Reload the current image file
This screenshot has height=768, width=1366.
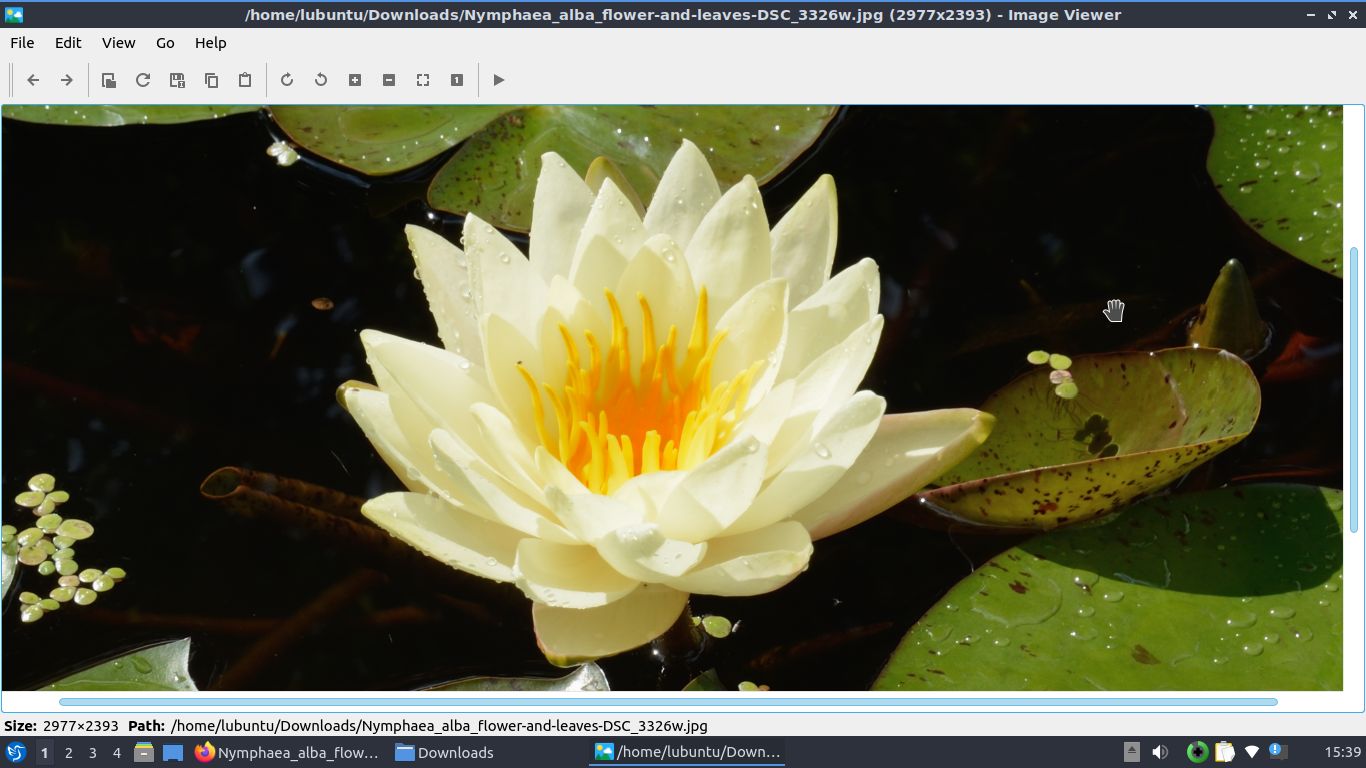pos(143,80)
